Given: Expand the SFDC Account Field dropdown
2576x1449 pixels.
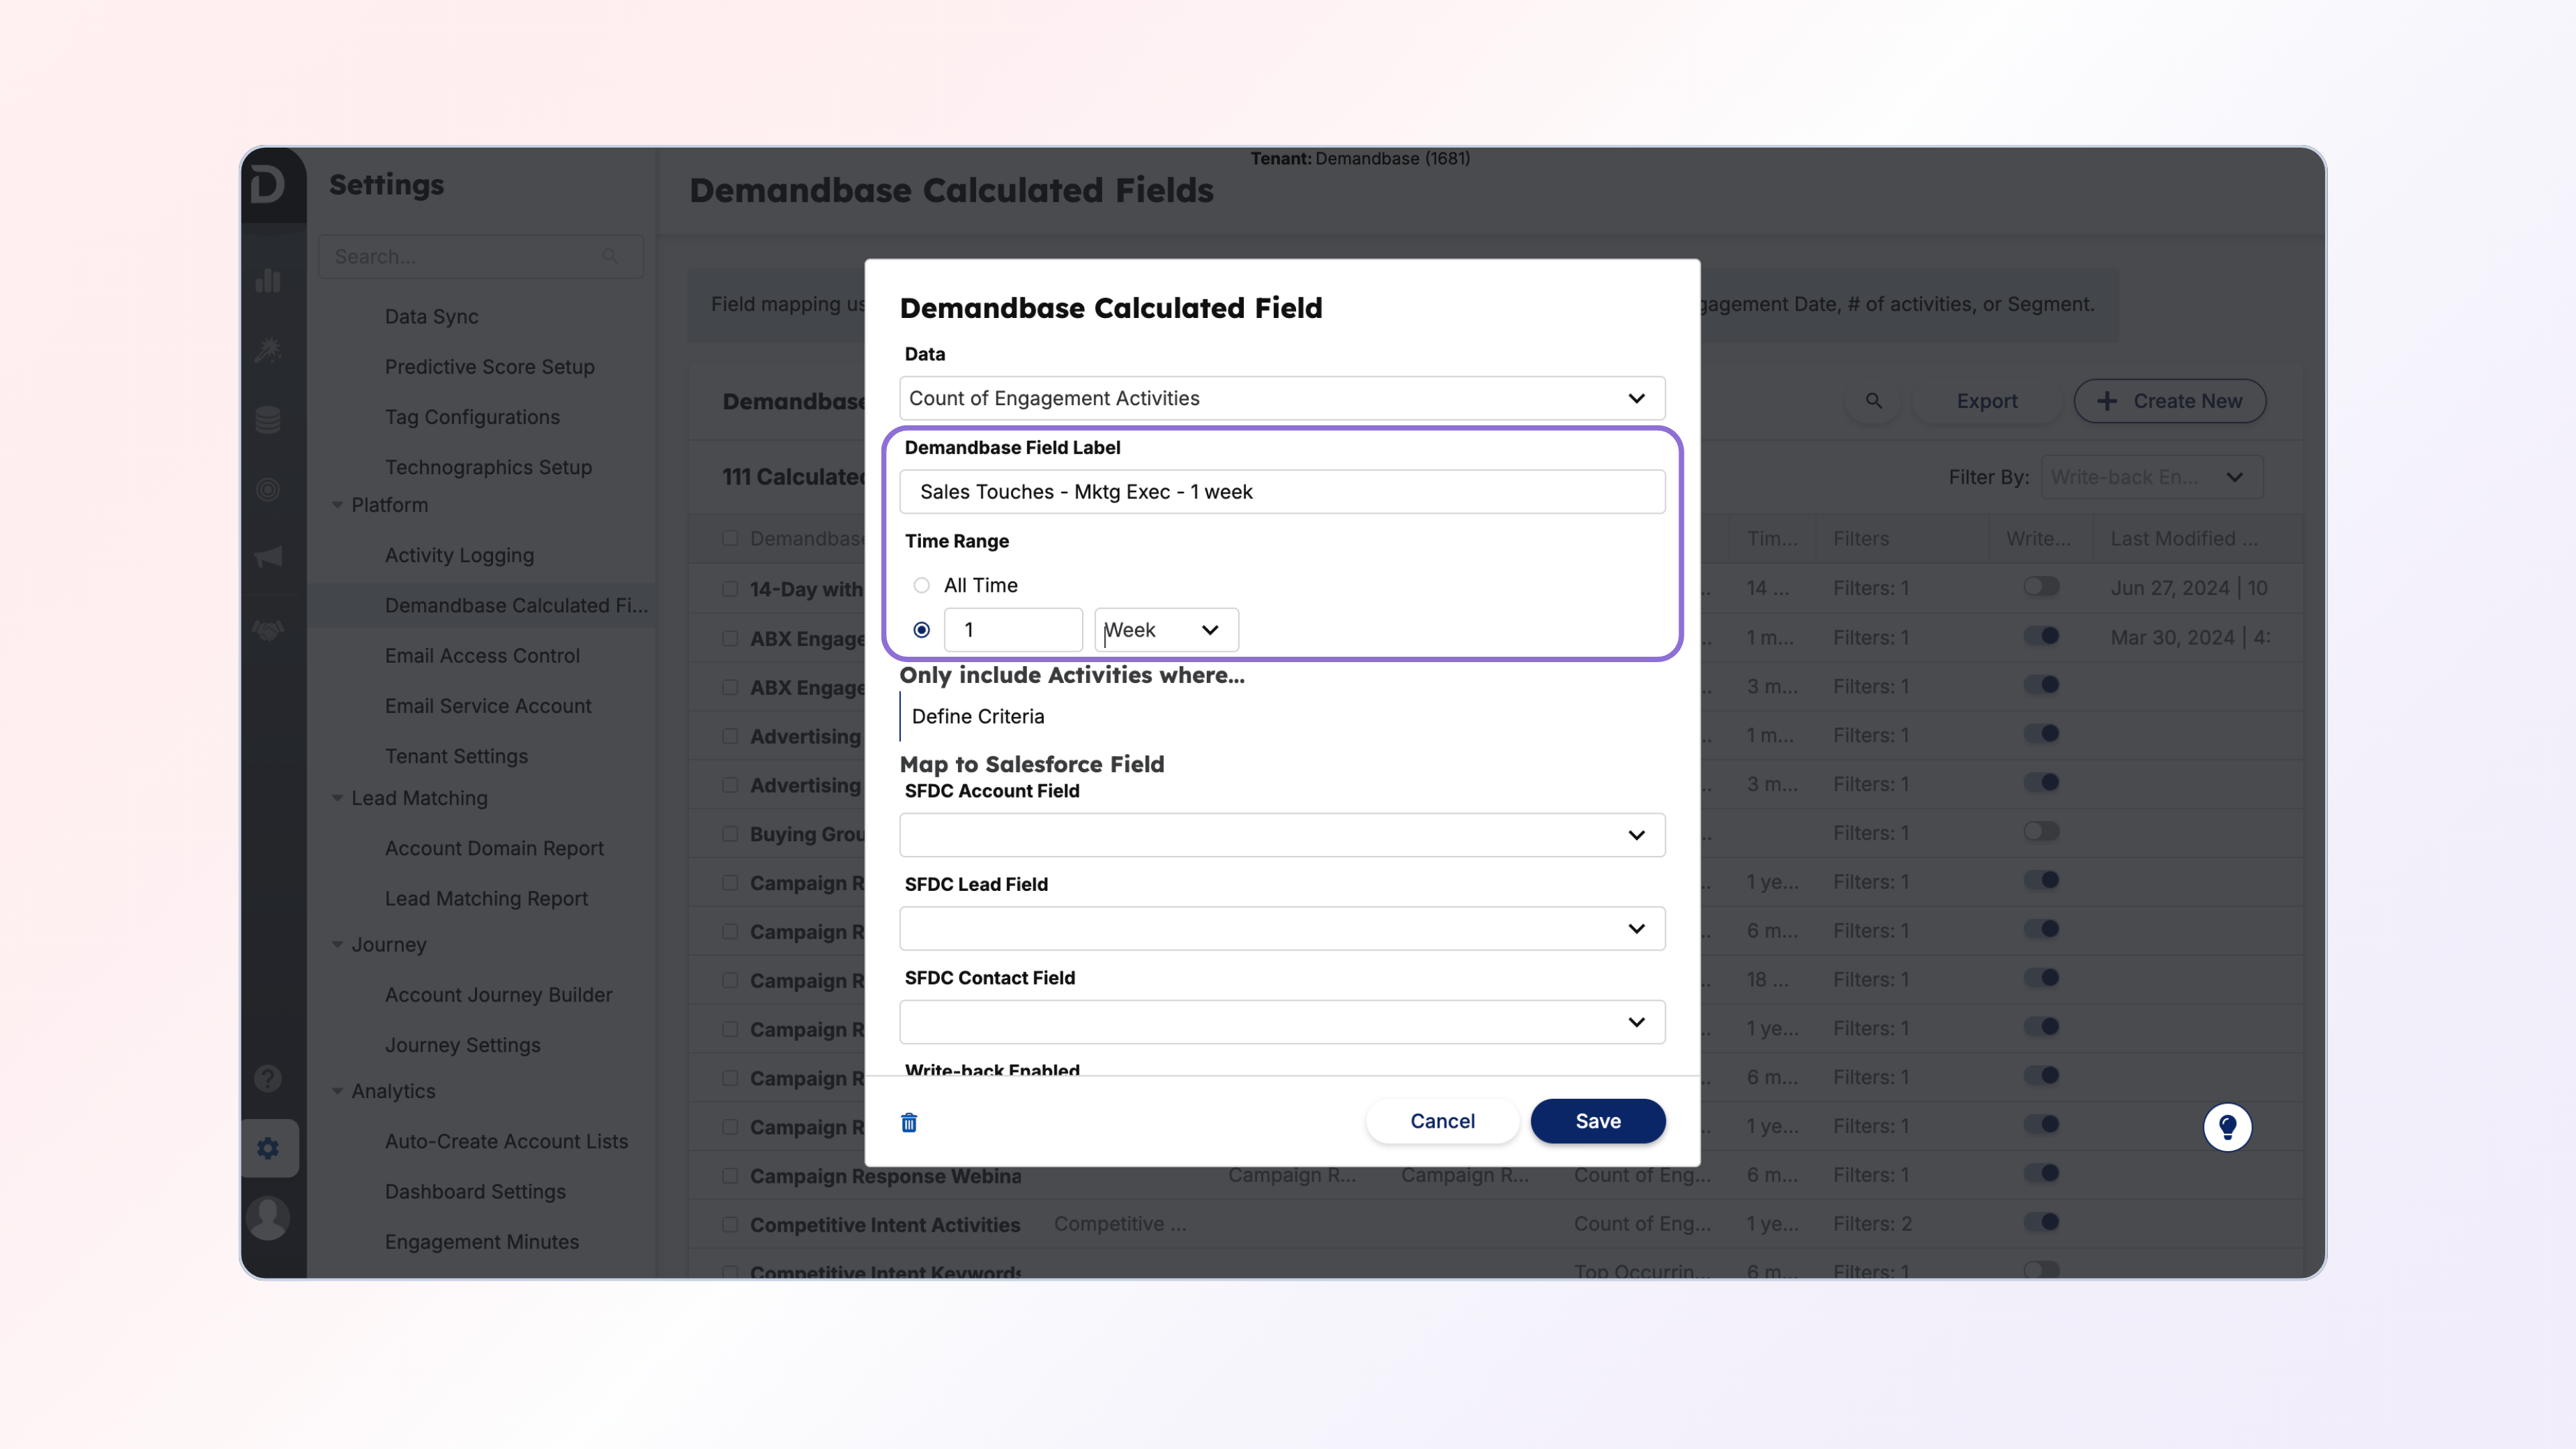Looking at the screenshot, I should point(1282,835).
